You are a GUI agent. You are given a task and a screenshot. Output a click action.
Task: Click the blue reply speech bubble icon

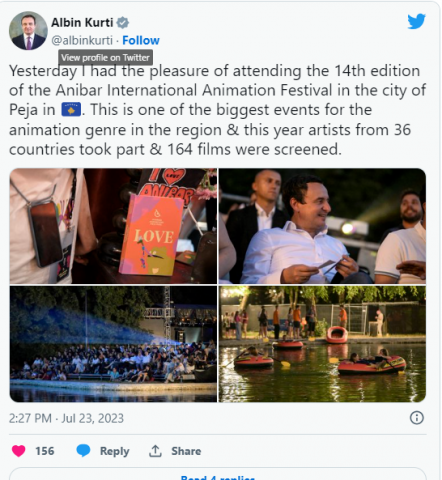coord(83,451)
